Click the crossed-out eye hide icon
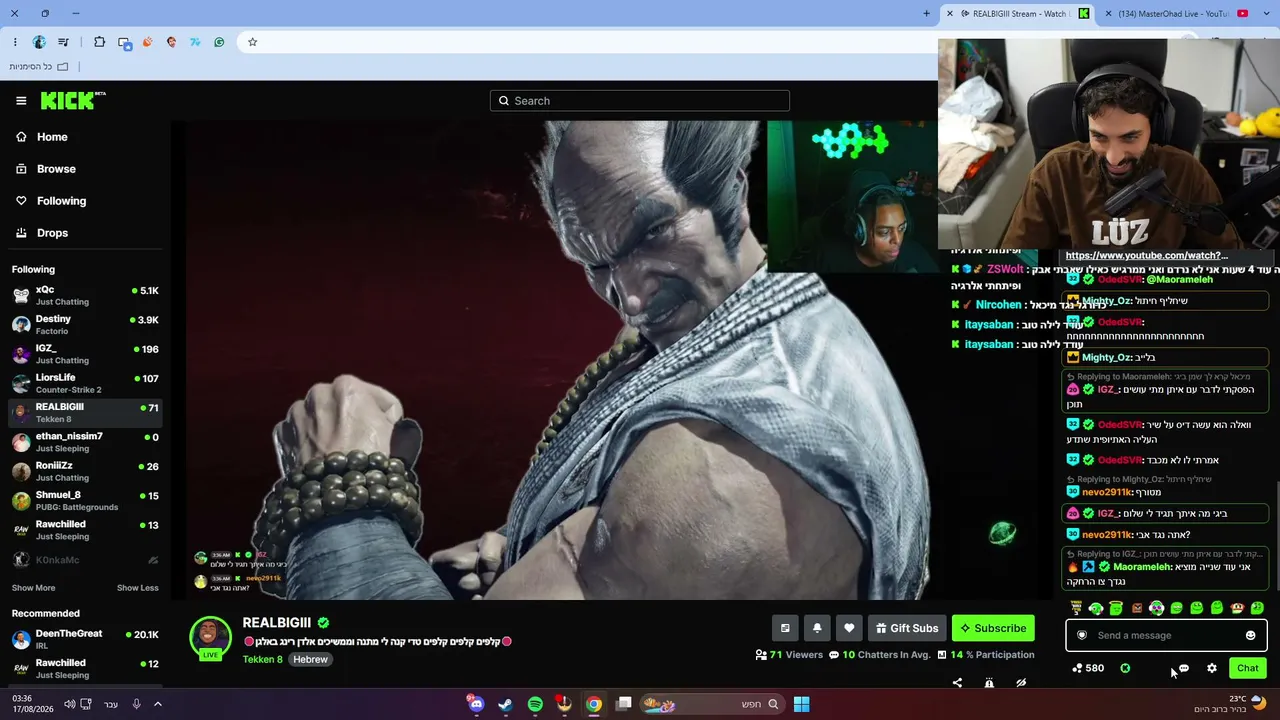 point(1021,683)
